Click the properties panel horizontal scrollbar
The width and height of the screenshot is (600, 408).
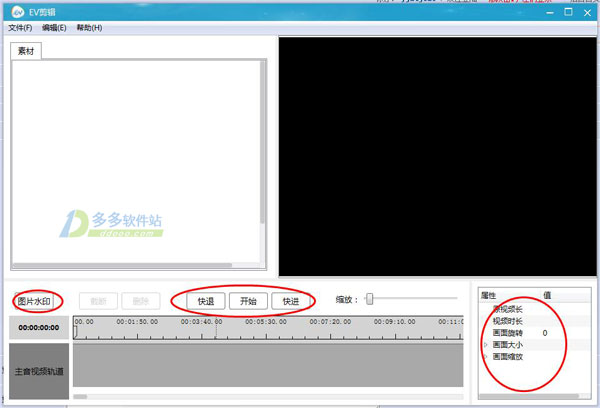[529, 396]
